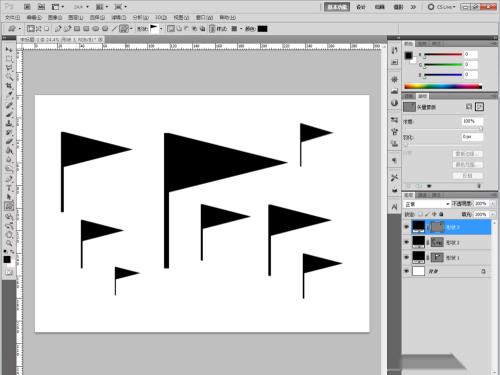The image size is (500, 375).
Task: Toggle mask visibility eye at Masks panel bottom
Action: [x=429, y=186]
